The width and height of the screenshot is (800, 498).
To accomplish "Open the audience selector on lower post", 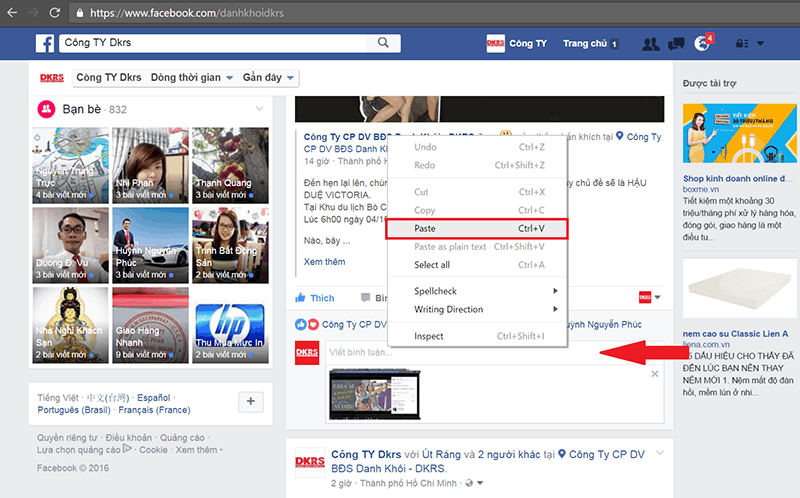I will 473,483.
